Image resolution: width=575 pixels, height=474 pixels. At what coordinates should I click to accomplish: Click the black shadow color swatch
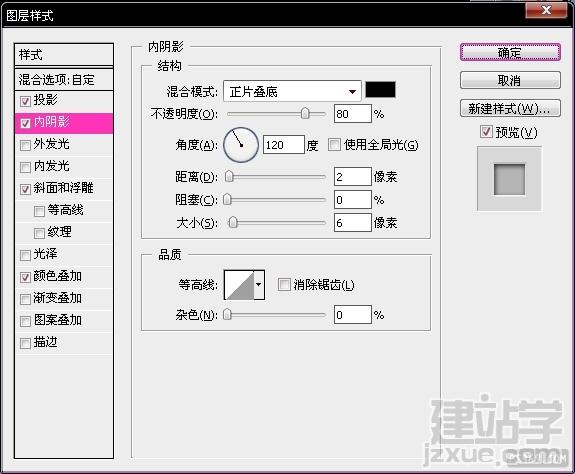(381, 90)
